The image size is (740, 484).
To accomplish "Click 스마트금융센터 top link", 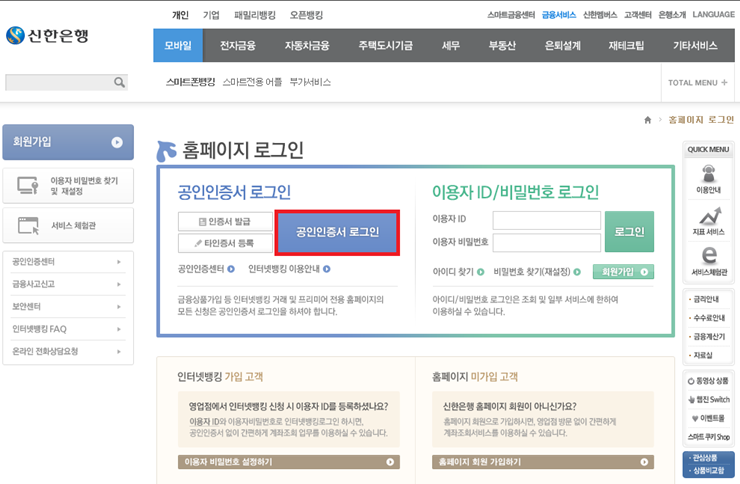I will (511, 15).
